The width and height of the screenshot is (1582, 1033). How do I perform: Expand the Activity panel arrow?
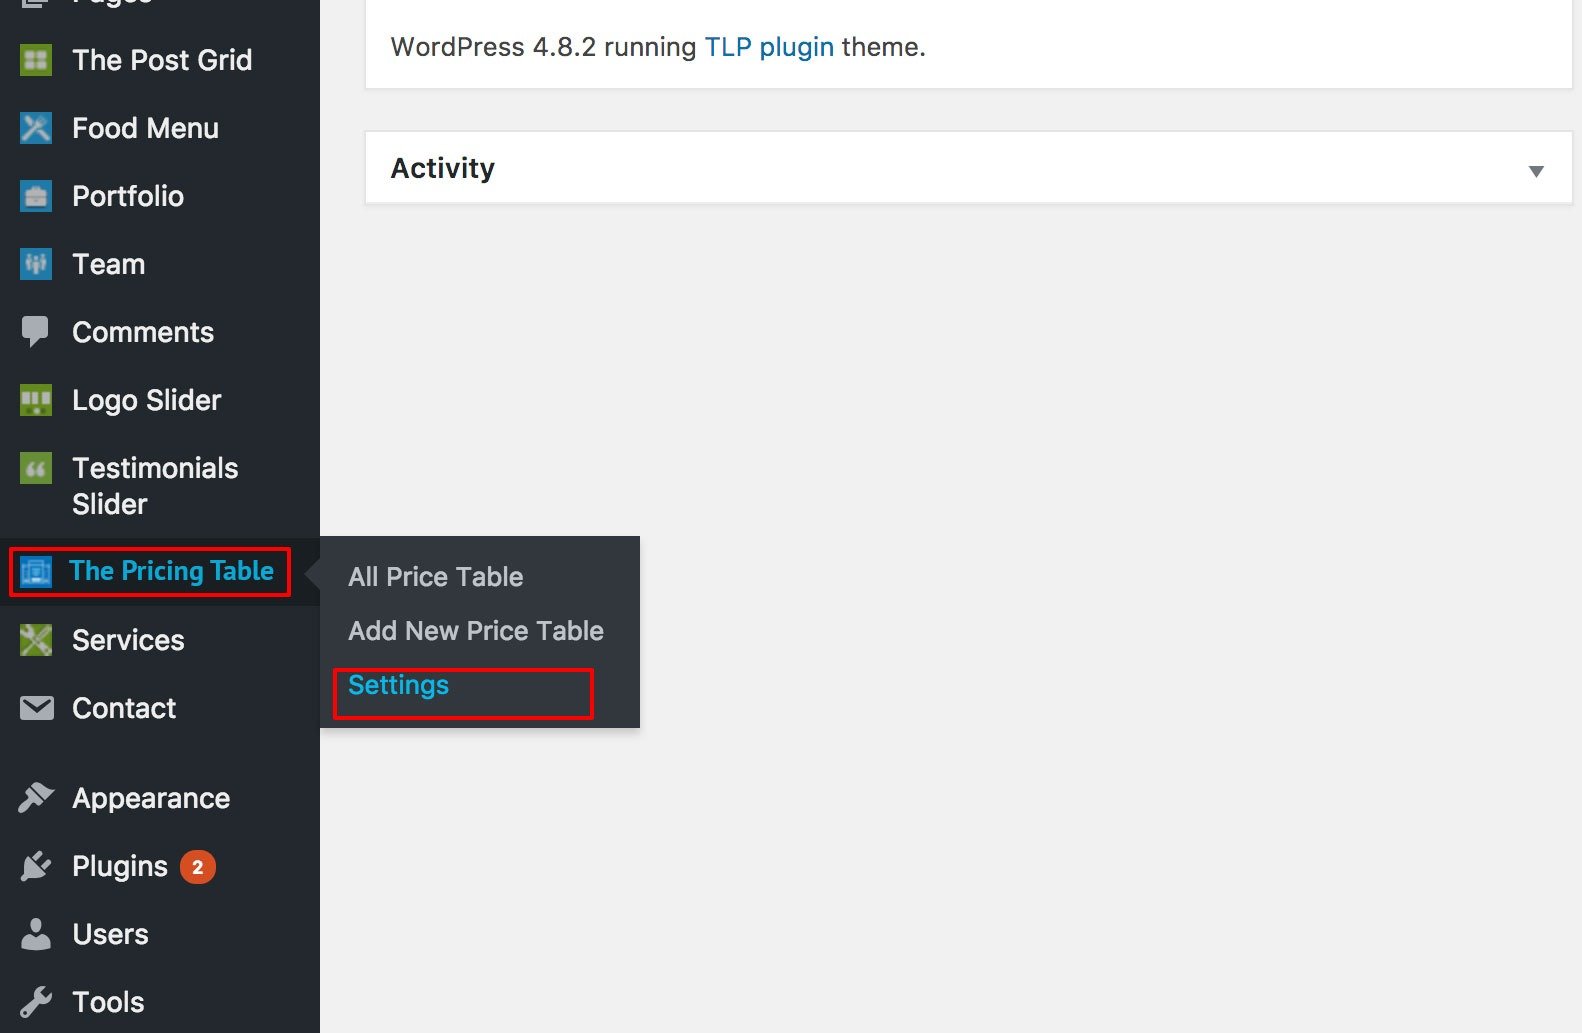coord(1536,171)
